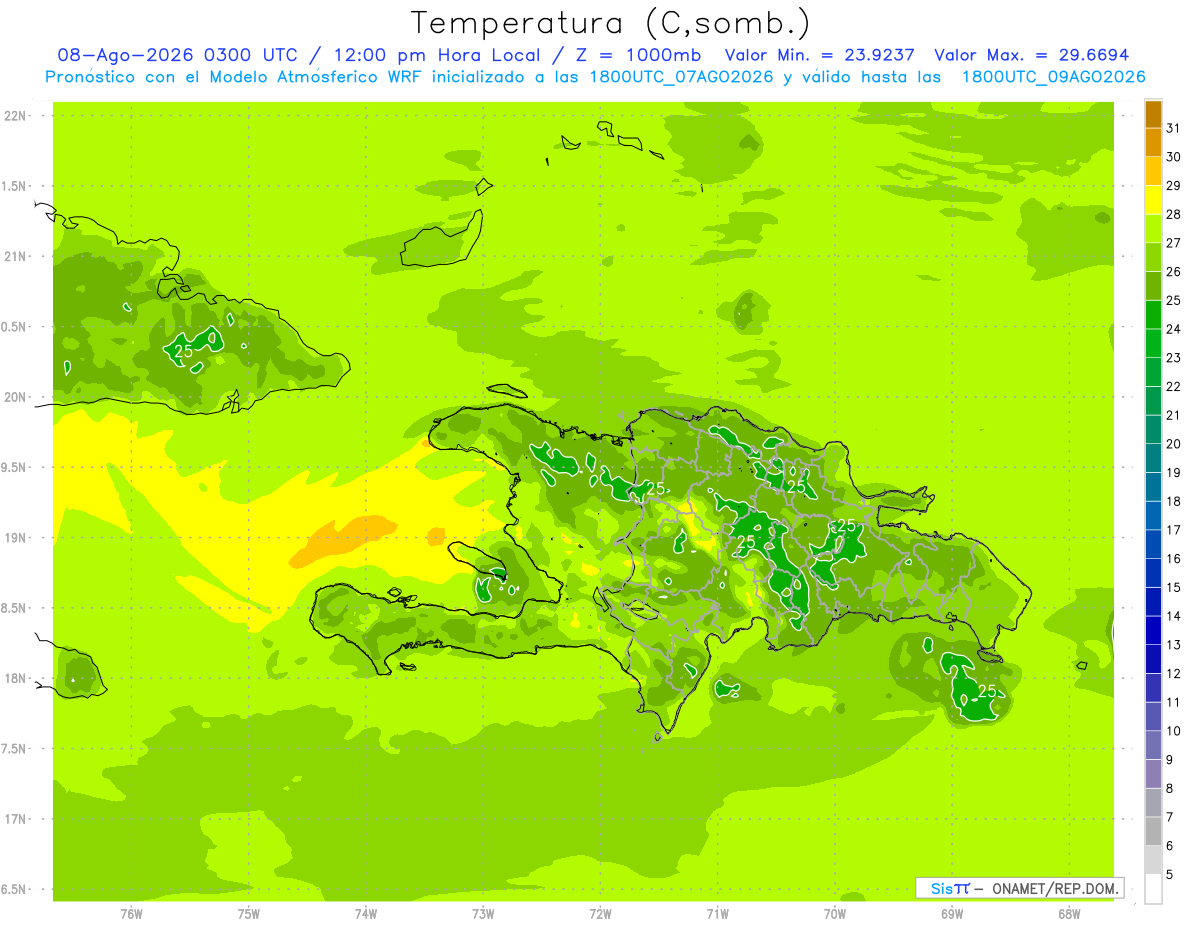Click the '31' value on the color scale
Image resolution: width=1200 pixels, height=927 pixels.
click(1173, 128)
